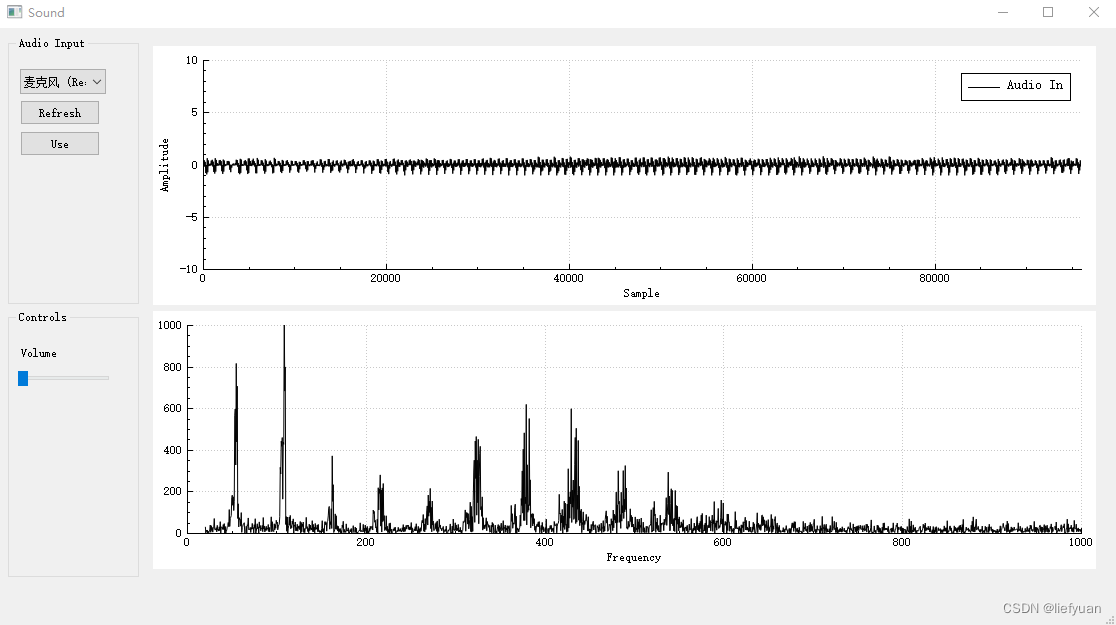1116x625 pixels.
Task: Select the Controls group header
Action: [41, 317]
